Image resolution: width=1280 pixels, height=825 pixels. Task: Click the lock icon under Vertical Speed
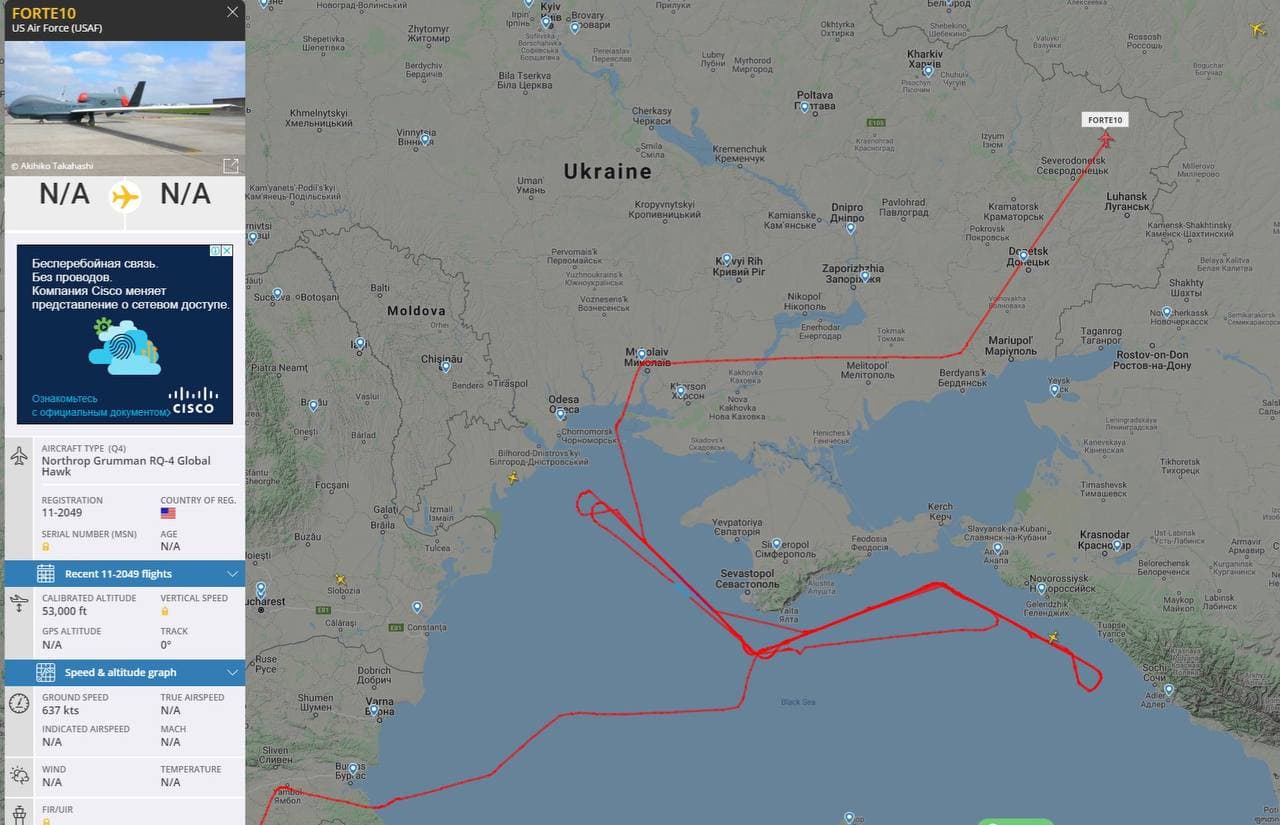pyautogui.click(x=165, y=611)
